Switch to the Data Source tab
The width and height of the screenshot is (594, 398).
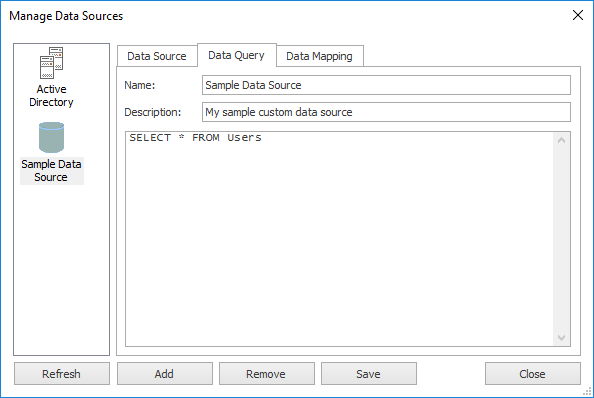[x=157, y=56]
